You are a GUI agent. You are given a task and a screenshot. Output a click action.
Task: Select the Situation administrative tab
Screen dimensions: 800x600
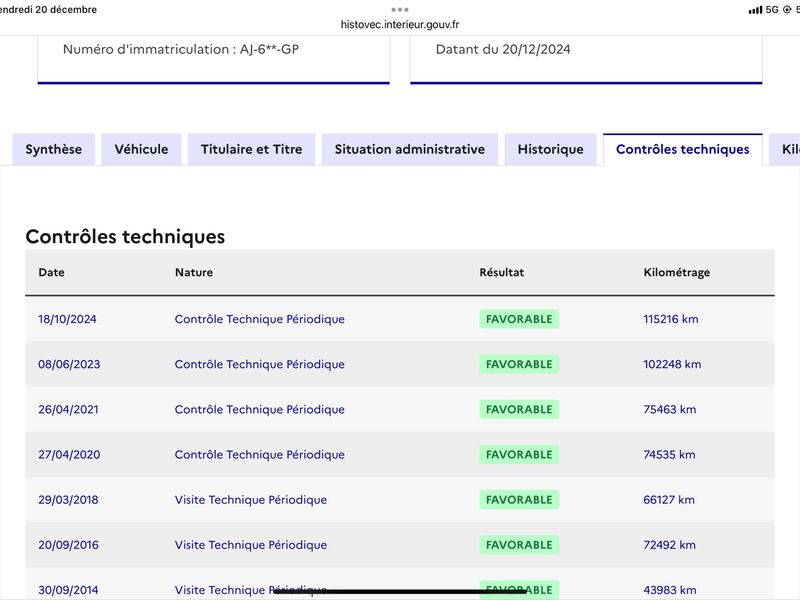[x=410, y=149]
